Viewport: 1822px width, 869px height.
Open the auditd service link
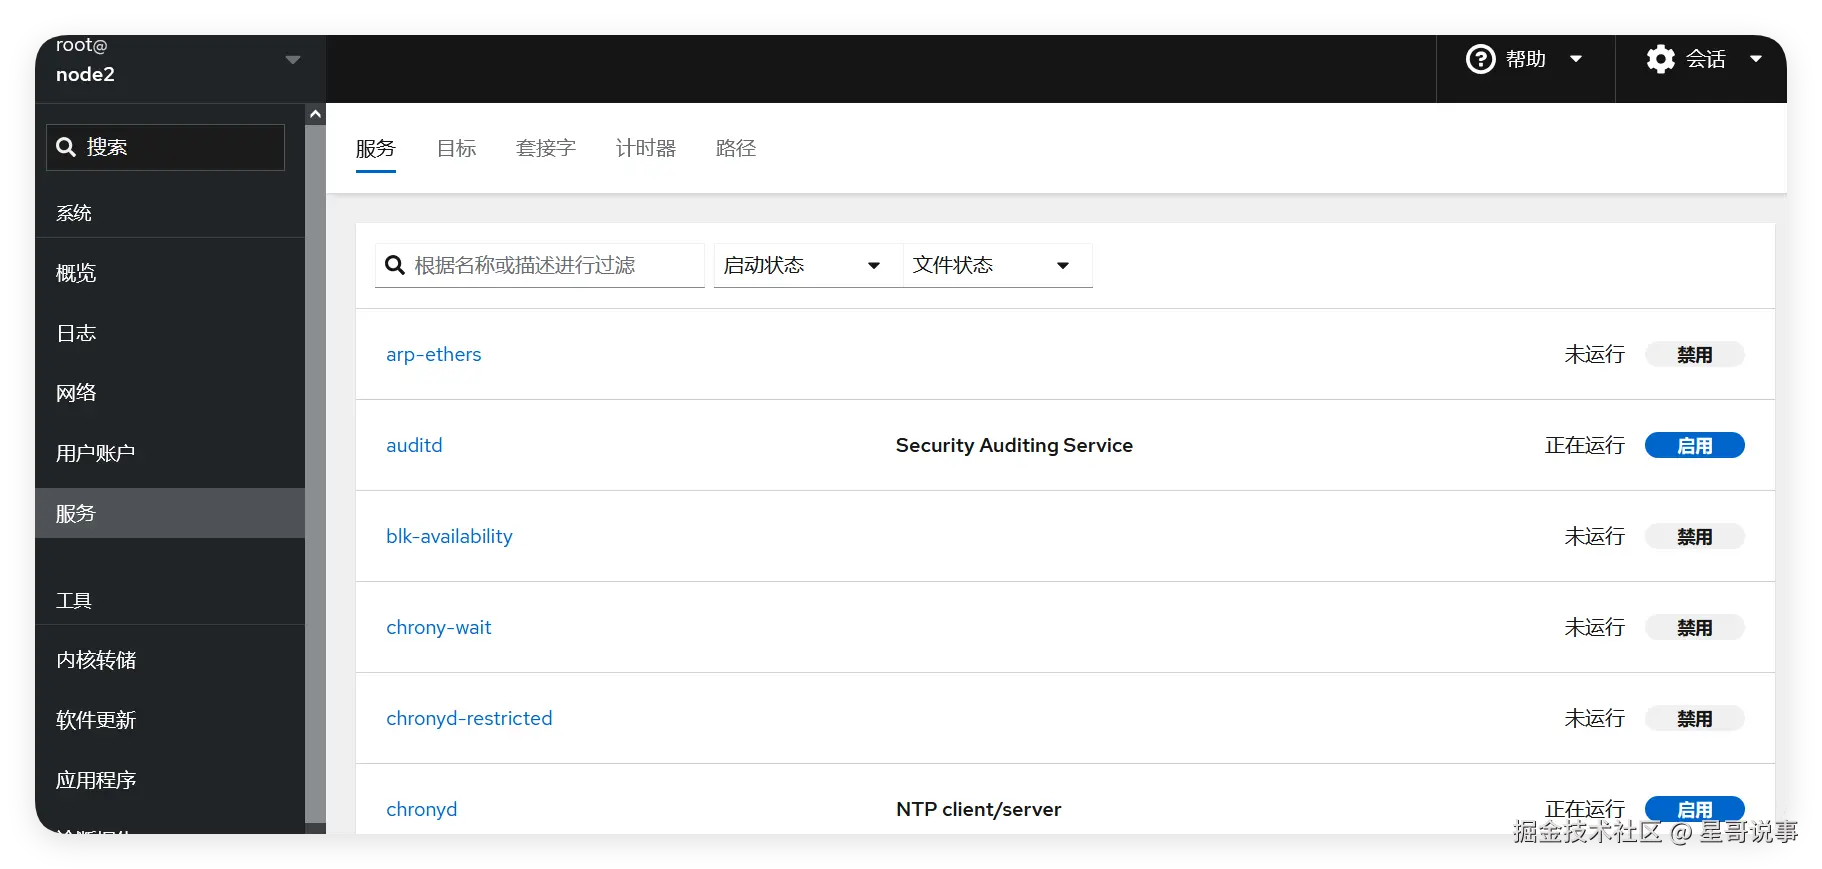[x=414, y=445]
